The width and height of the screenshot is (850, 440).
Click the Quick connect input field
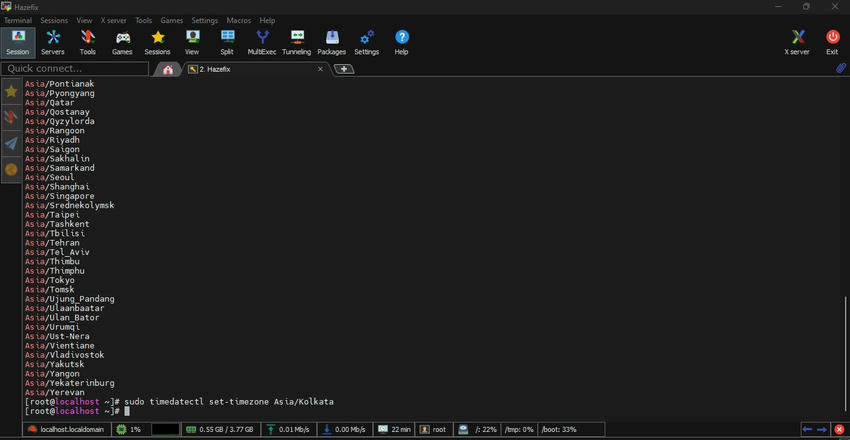75,69
